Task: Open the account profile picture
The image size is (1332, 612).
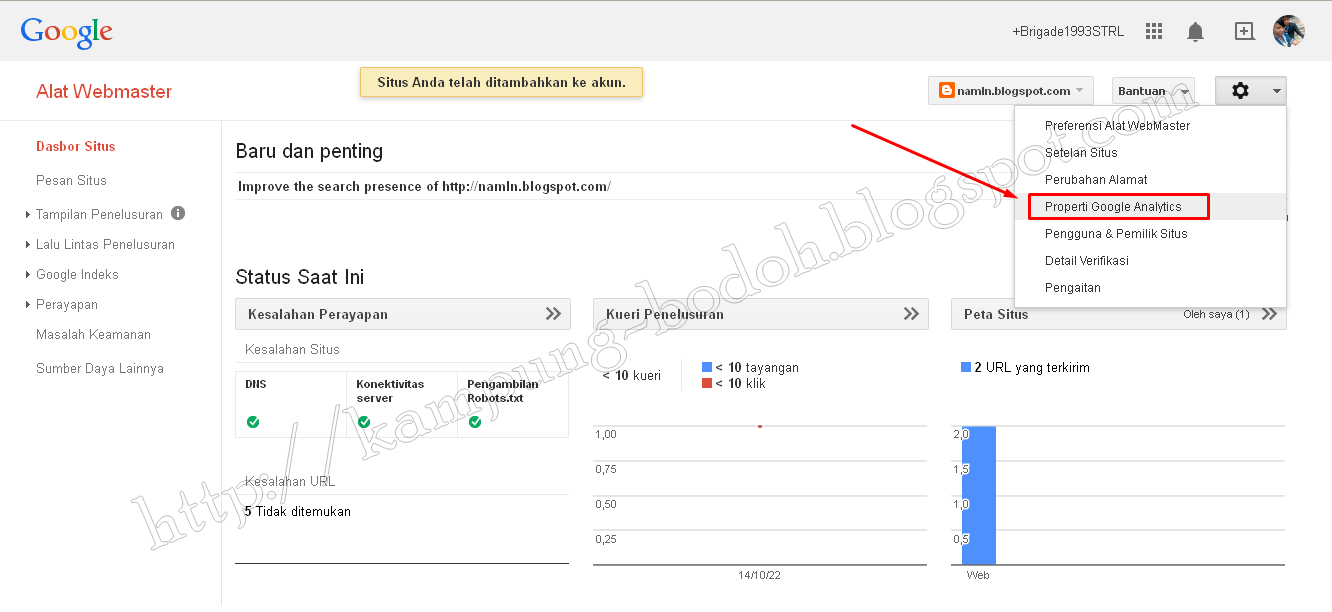Action: [1289, 31]
